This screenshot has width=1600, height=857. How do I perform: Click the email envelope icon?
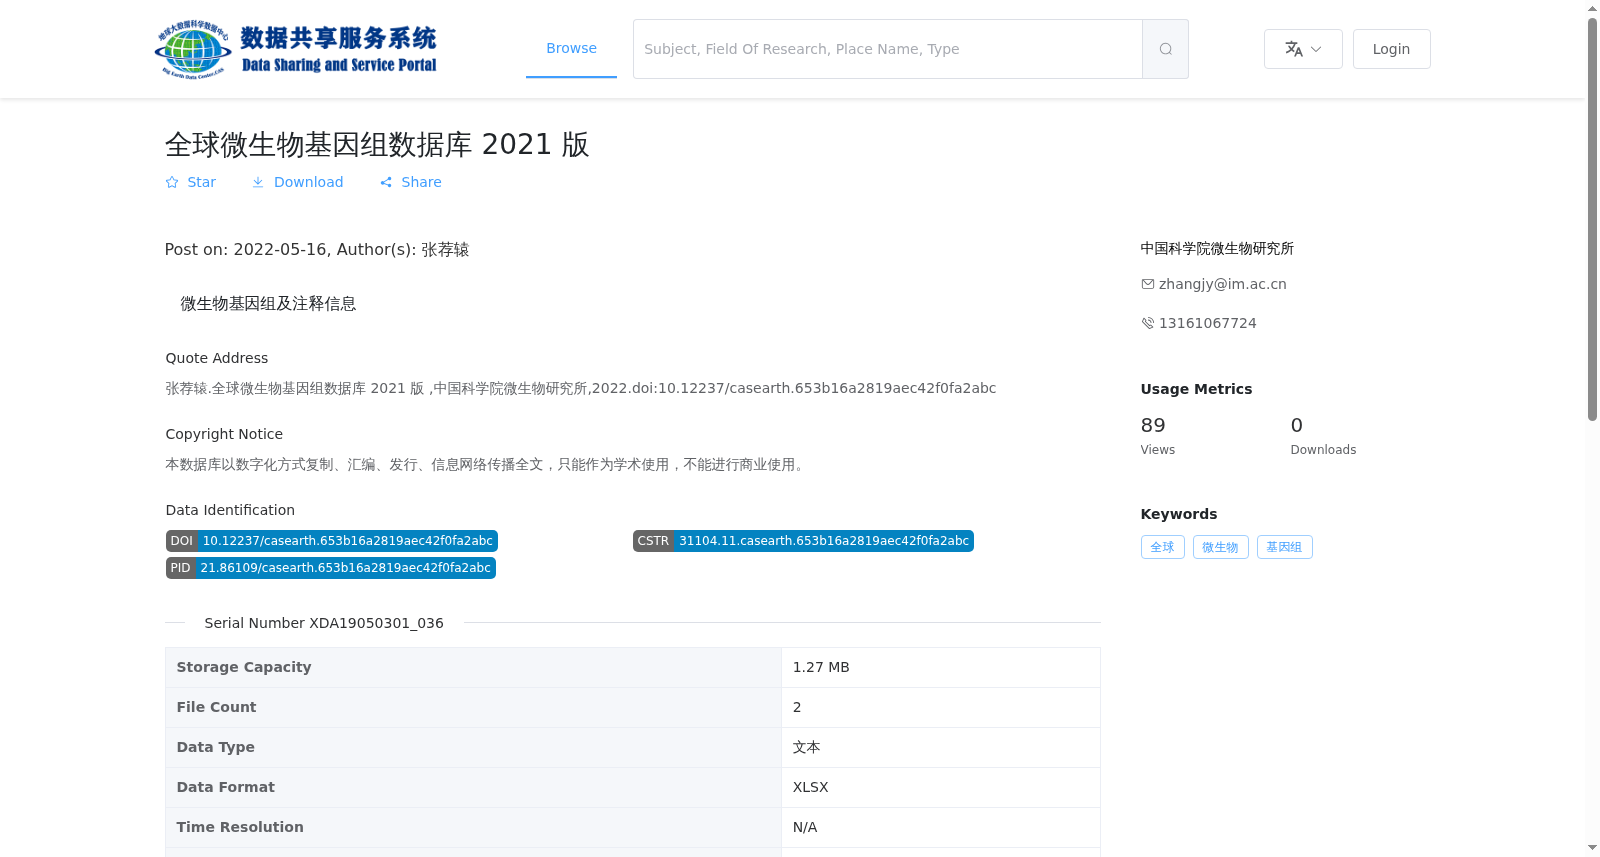point(1148,284)
